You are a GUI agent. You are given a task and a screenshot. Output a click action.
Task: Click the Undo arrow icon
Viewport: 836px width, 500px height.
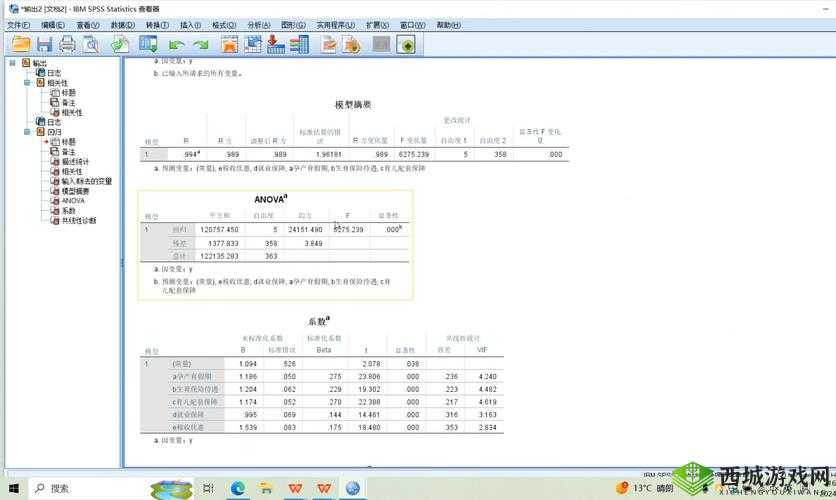[176, 44]
